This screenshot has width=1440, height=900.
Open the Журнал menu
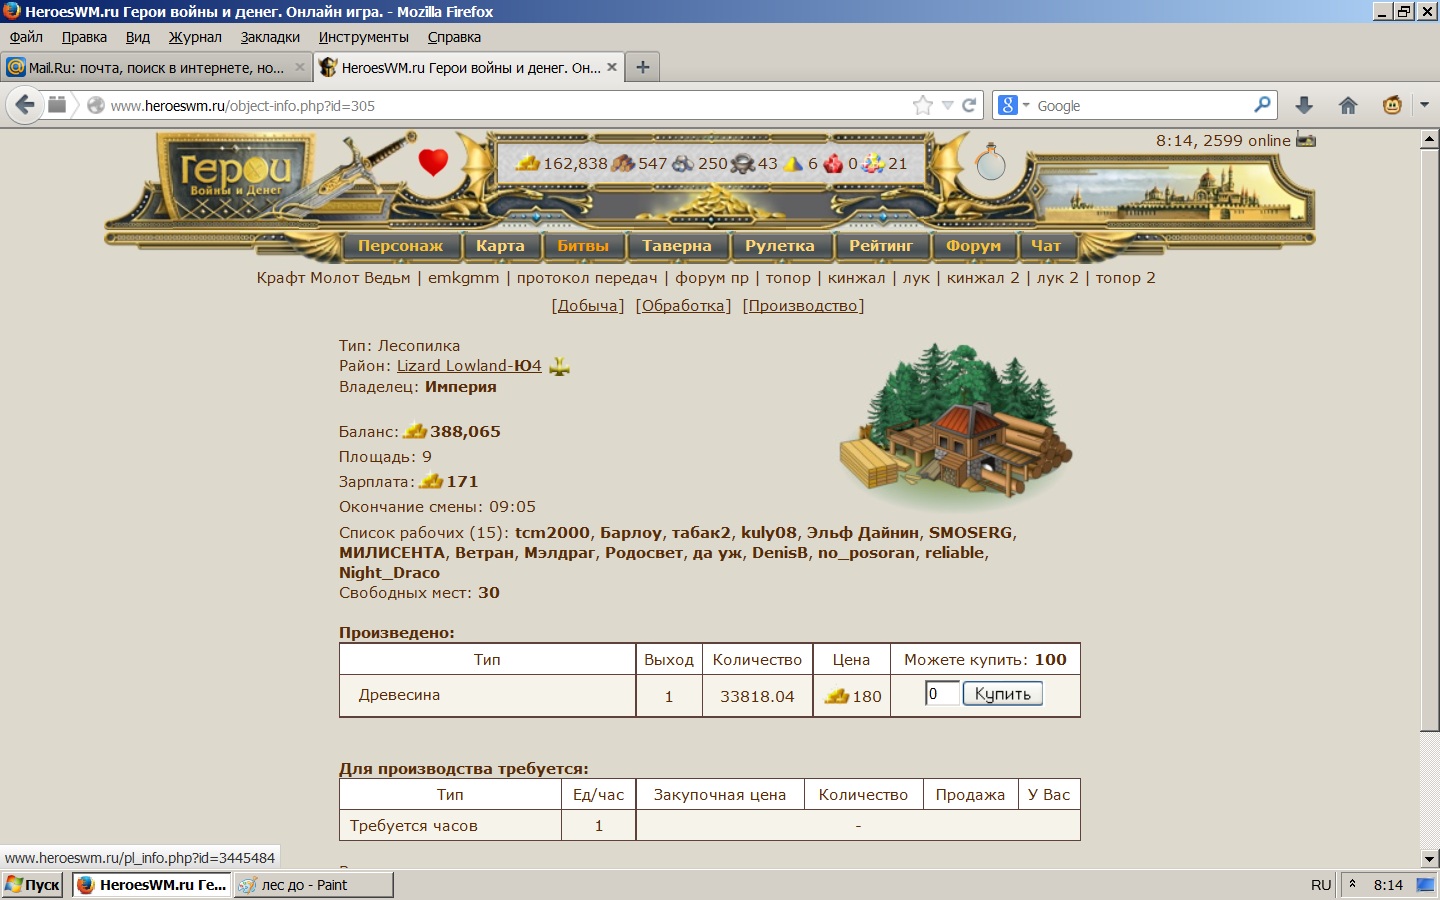[195, 37]
